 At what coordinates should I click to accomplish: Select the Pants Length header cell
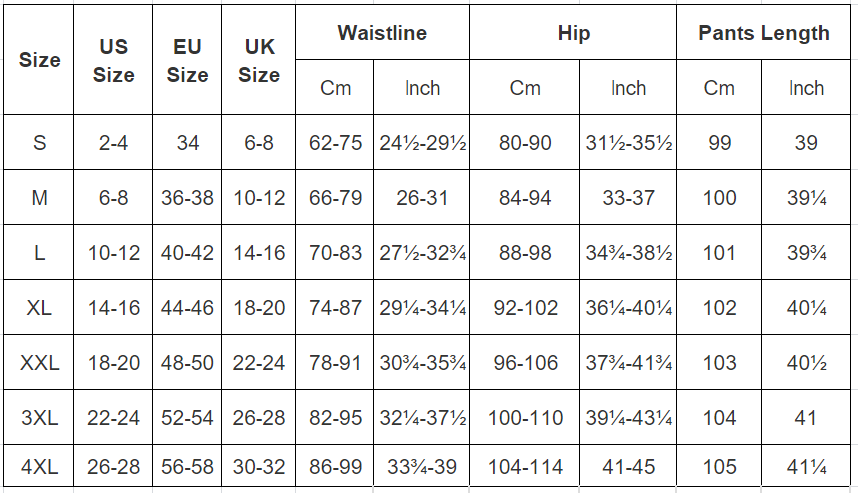pos(763,32)
